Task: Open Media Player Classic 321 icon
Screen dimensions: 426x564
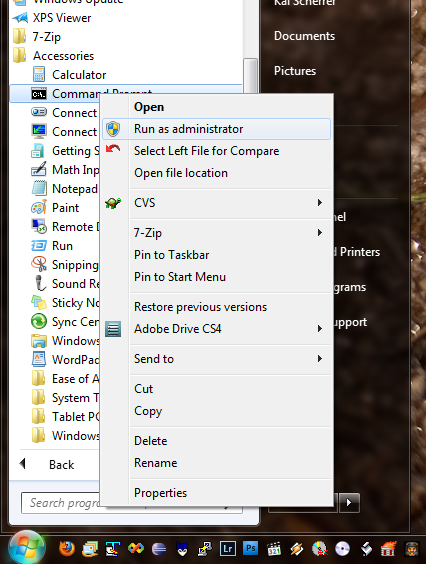Action: (274, 549)
